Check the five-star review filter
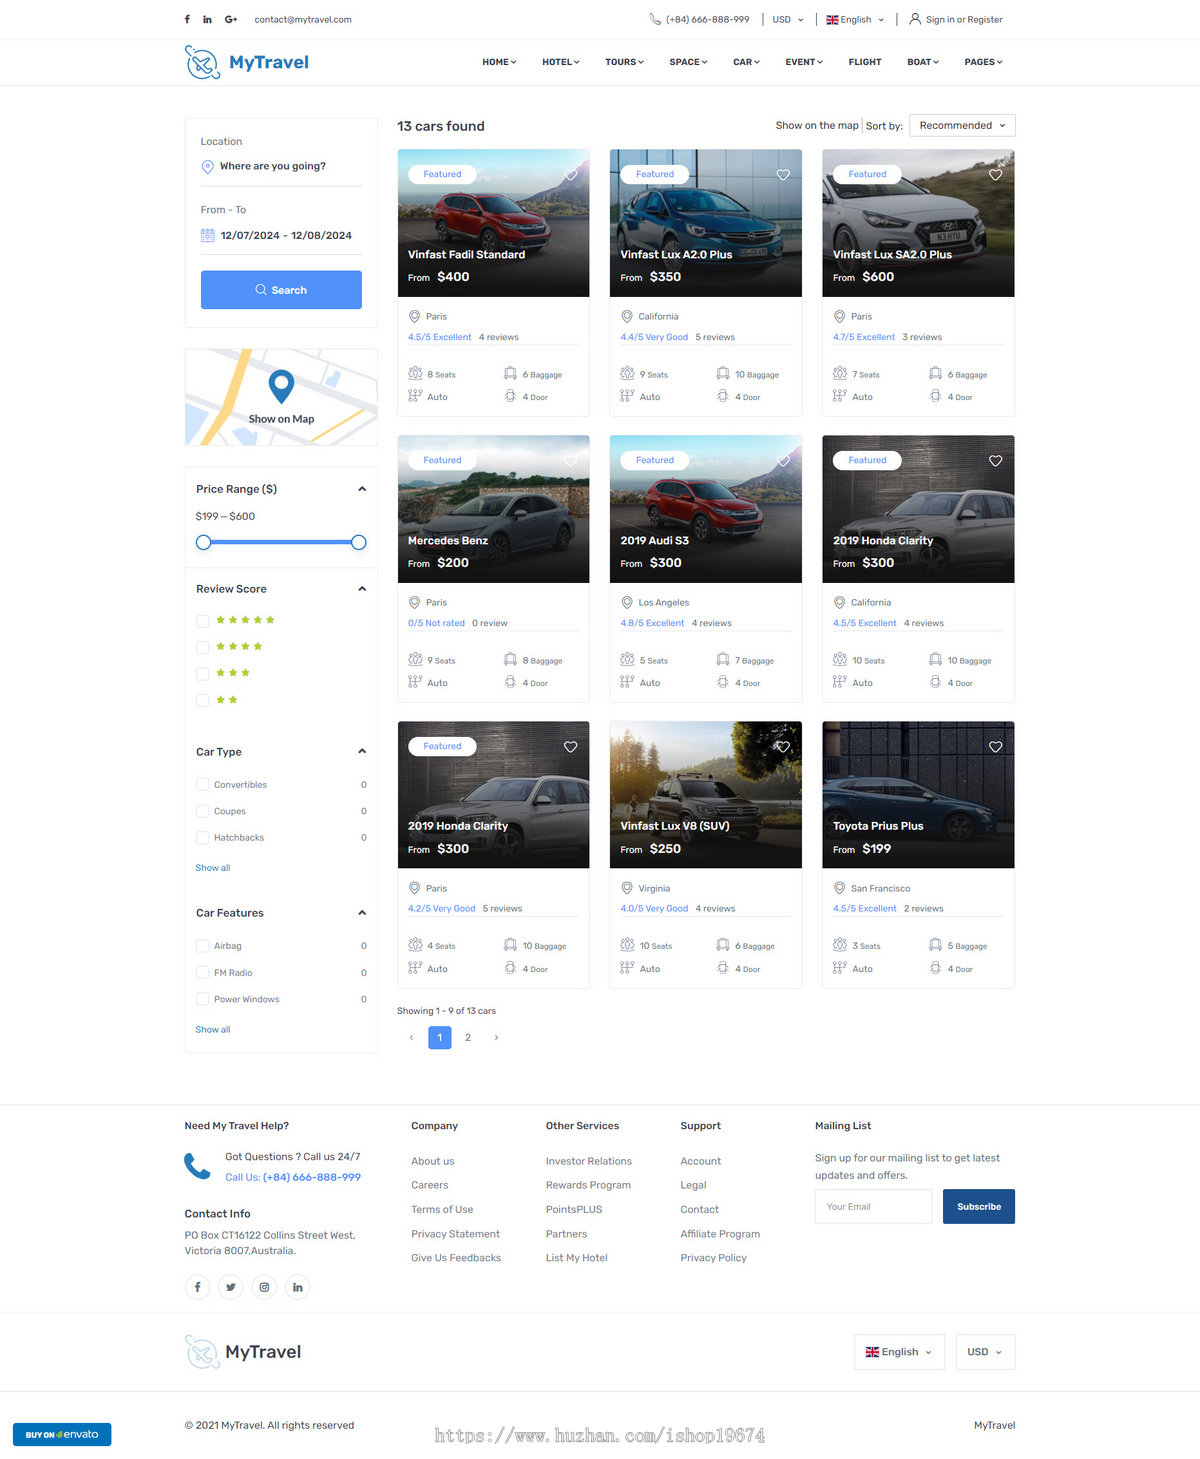 [x=203, y=621]
